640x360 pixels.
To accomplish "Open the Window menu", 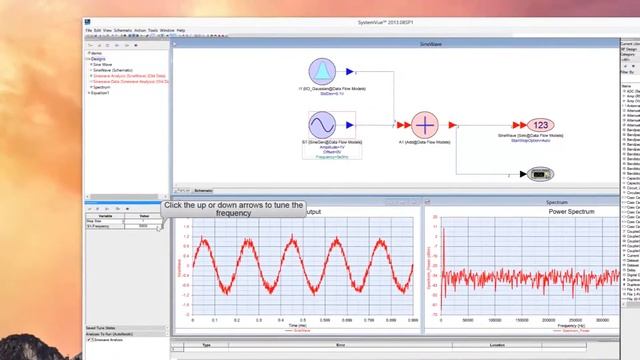I will 167,30.
